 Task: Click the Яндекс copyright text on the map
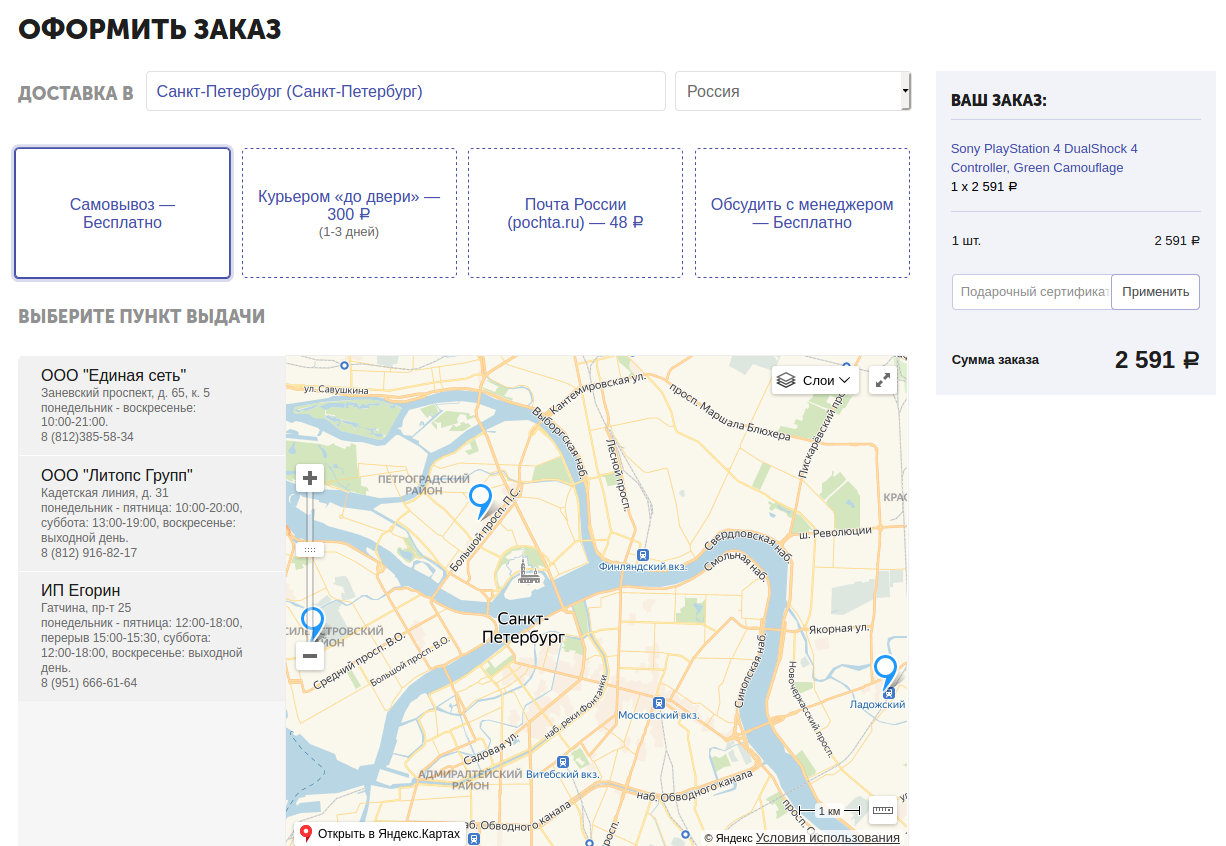(728, 838)
